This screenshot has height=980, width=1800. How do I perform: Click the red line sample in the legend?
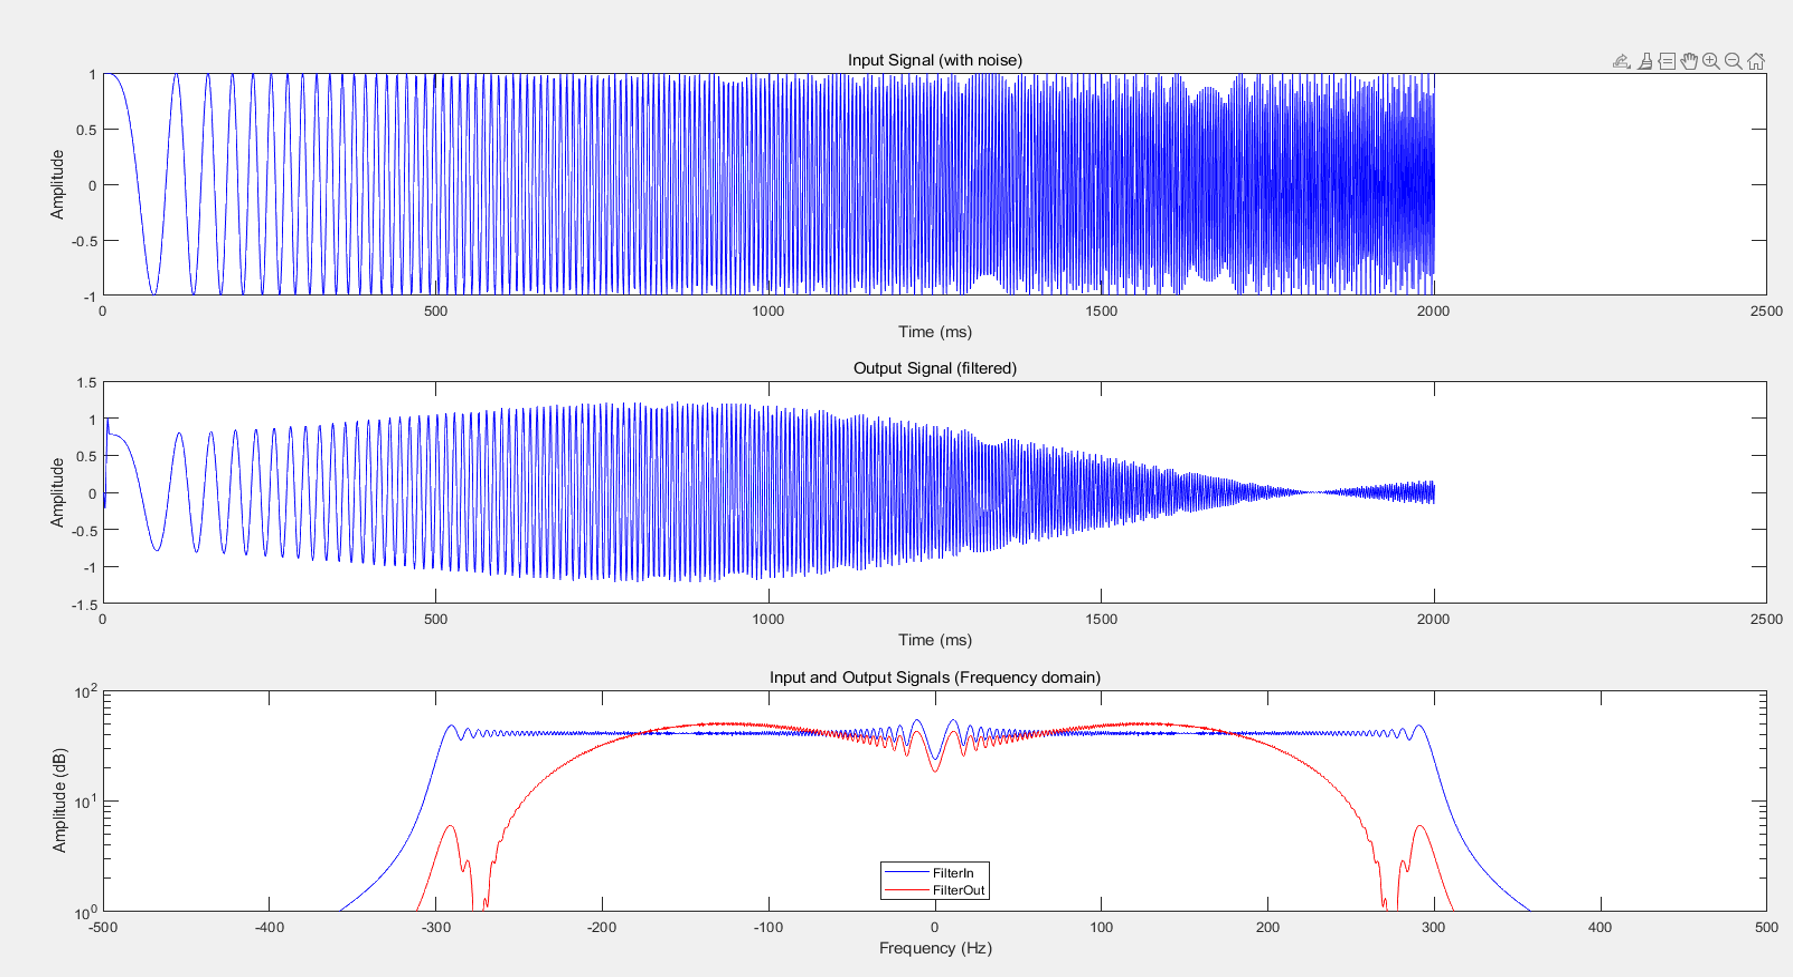click(x=907, y=890)
